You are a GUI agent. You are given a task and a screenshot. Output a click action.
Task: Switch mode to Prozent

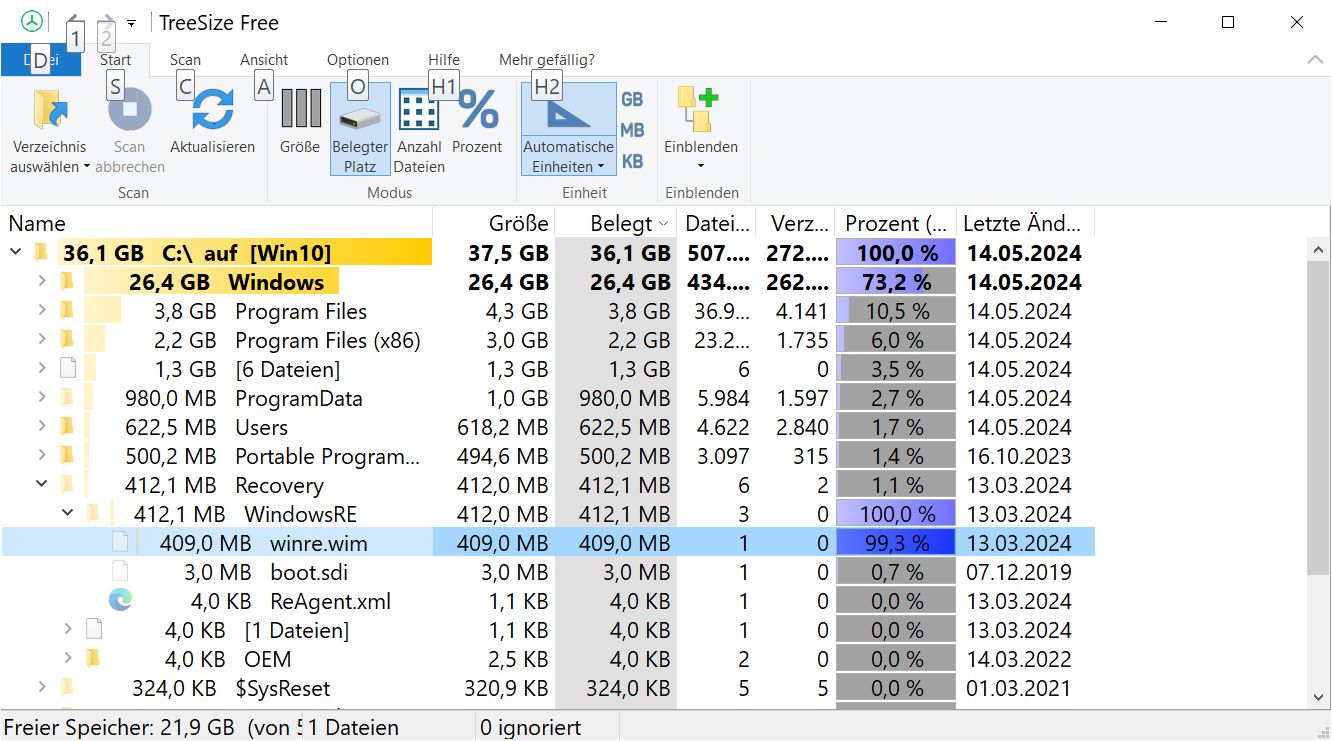coord(477,121)
